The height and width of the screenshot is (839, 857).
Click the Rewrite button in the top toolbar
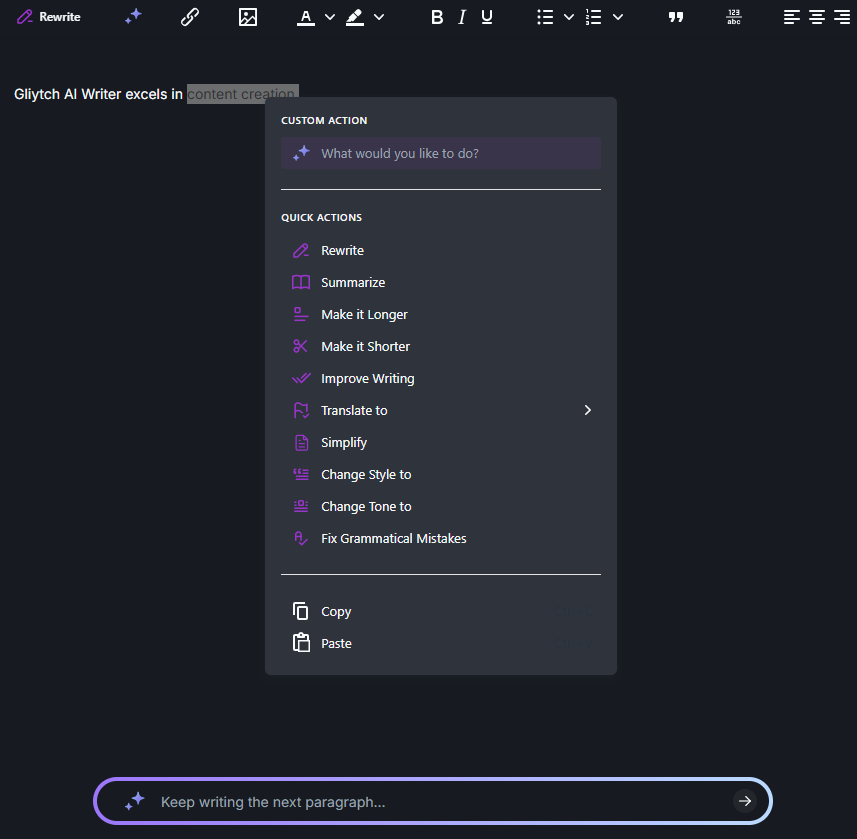click(x=49, y=17)
